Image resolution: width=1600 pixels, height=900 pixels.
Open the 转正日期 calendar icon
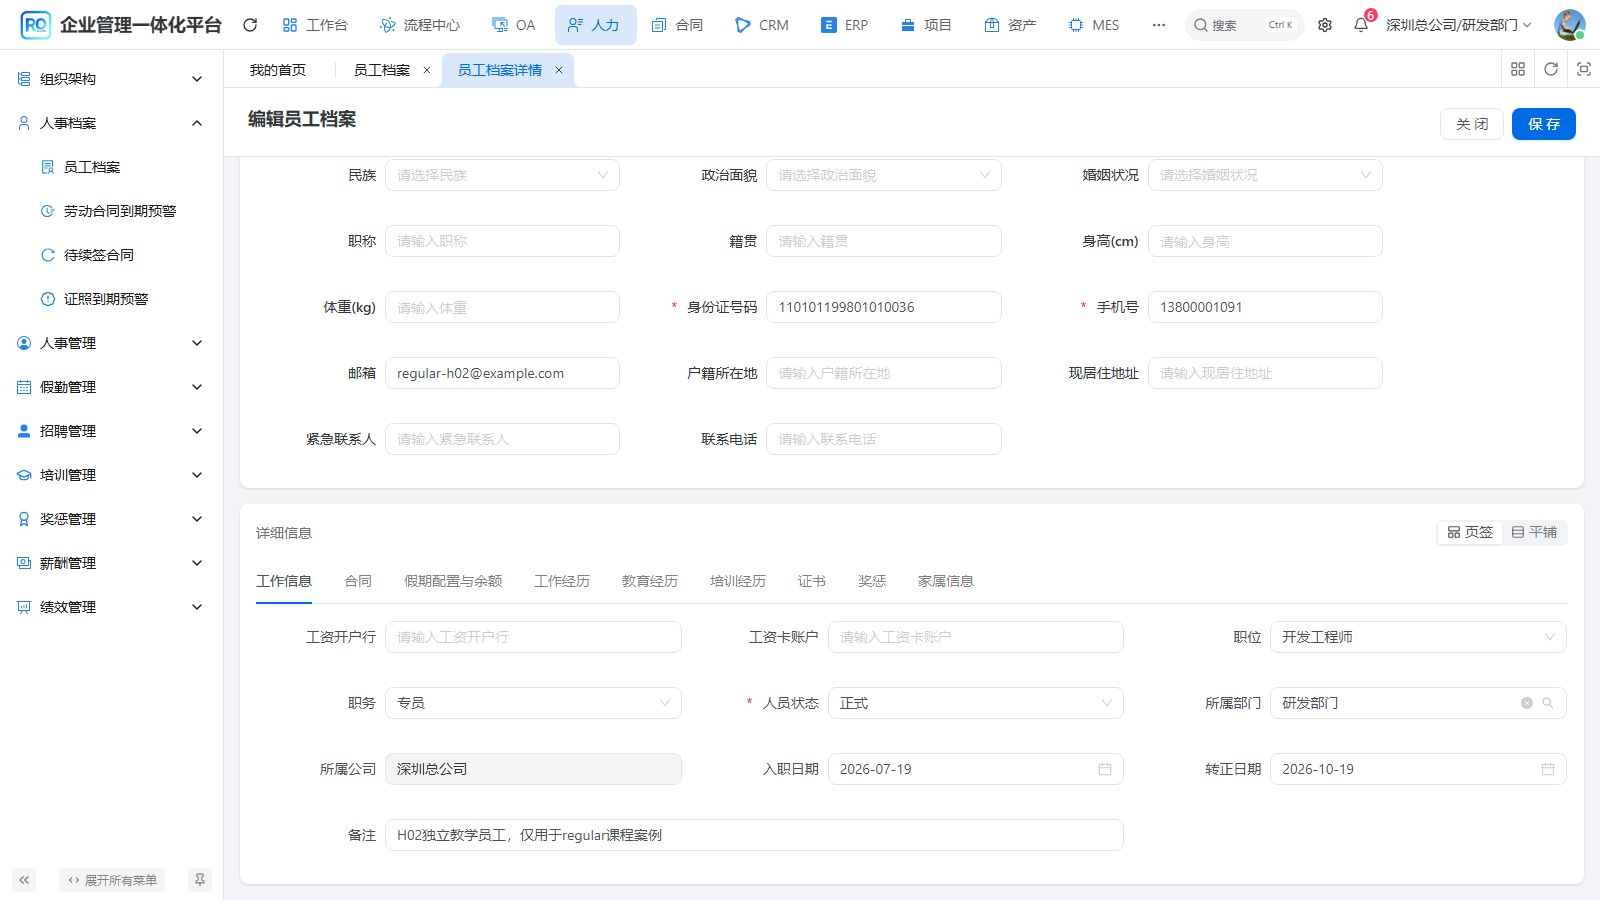(x=1548, y=769)
